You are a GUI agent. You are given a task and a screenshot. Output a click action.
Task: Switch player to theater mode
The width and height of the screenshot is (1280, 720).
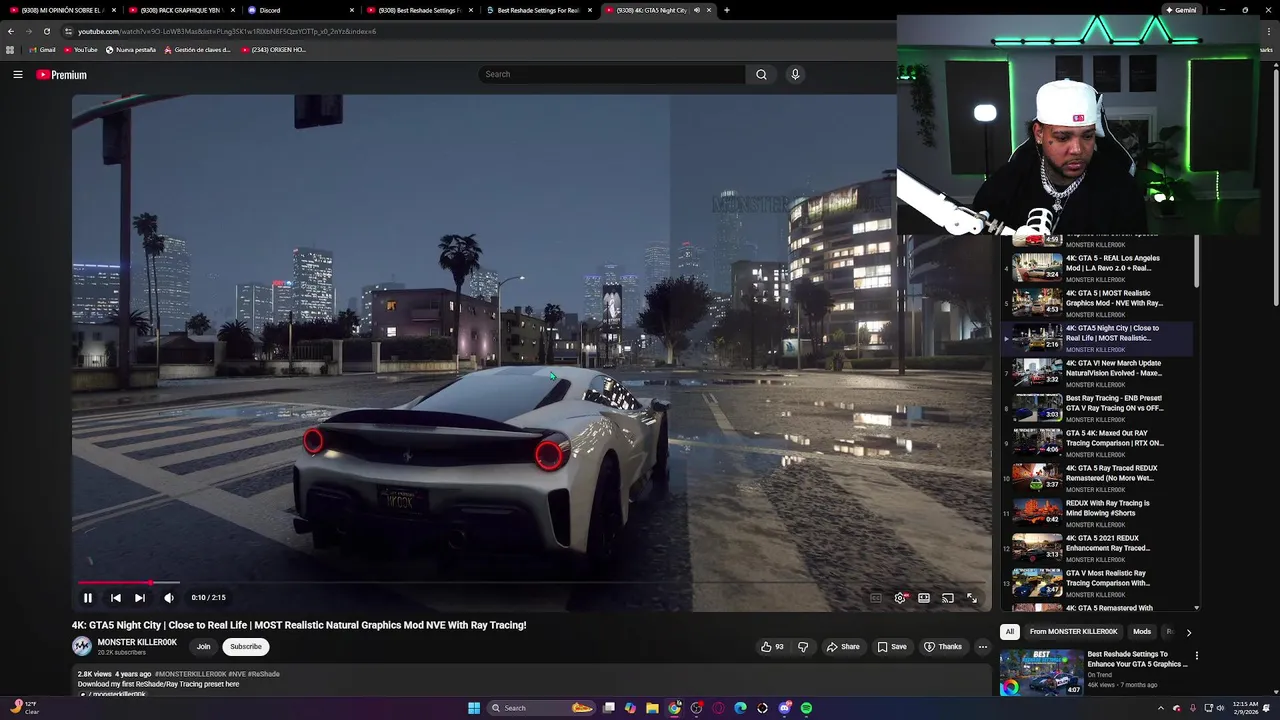click(924, 598)
